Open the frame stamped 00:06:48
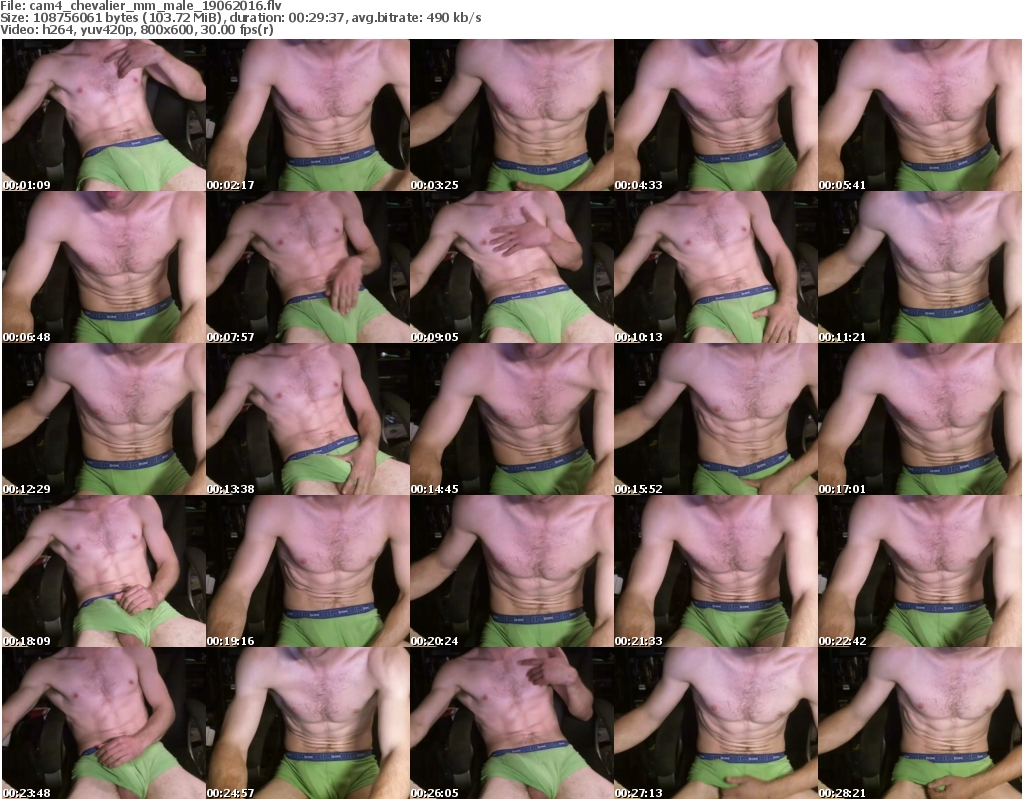Image resolution: width=1024 pixels, height=799 pixels. [x=104, y=267]
